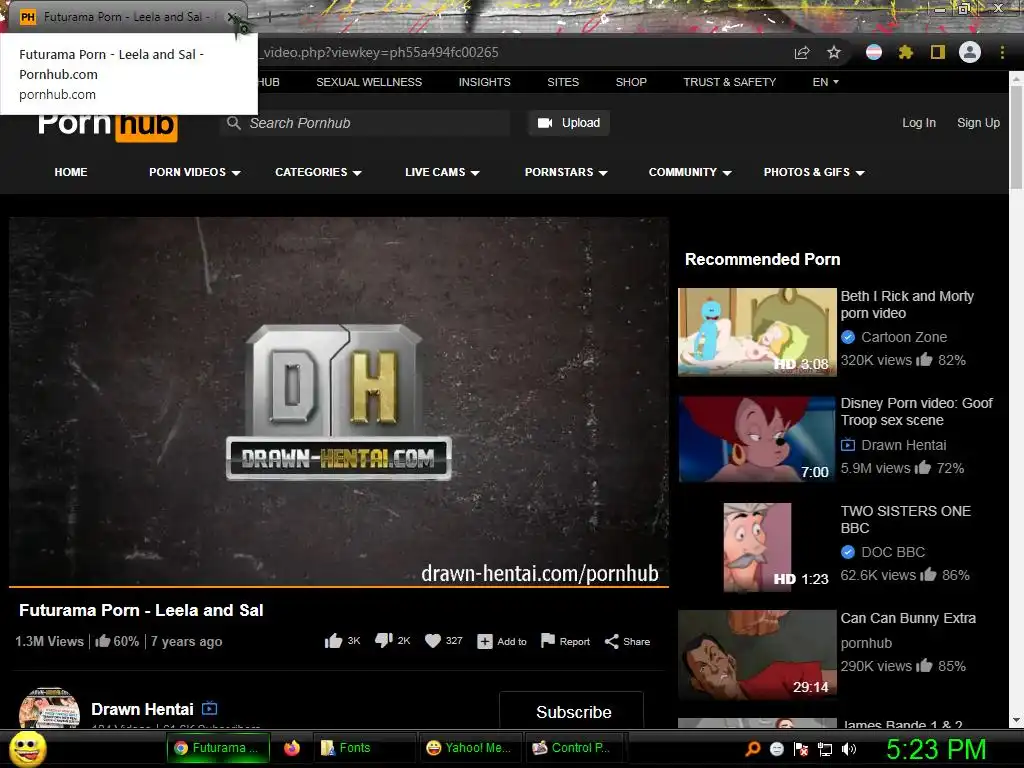
Task: Click the Drawn Hentai channel avatar
Action: pyautogui.click(x=50, y=708)
